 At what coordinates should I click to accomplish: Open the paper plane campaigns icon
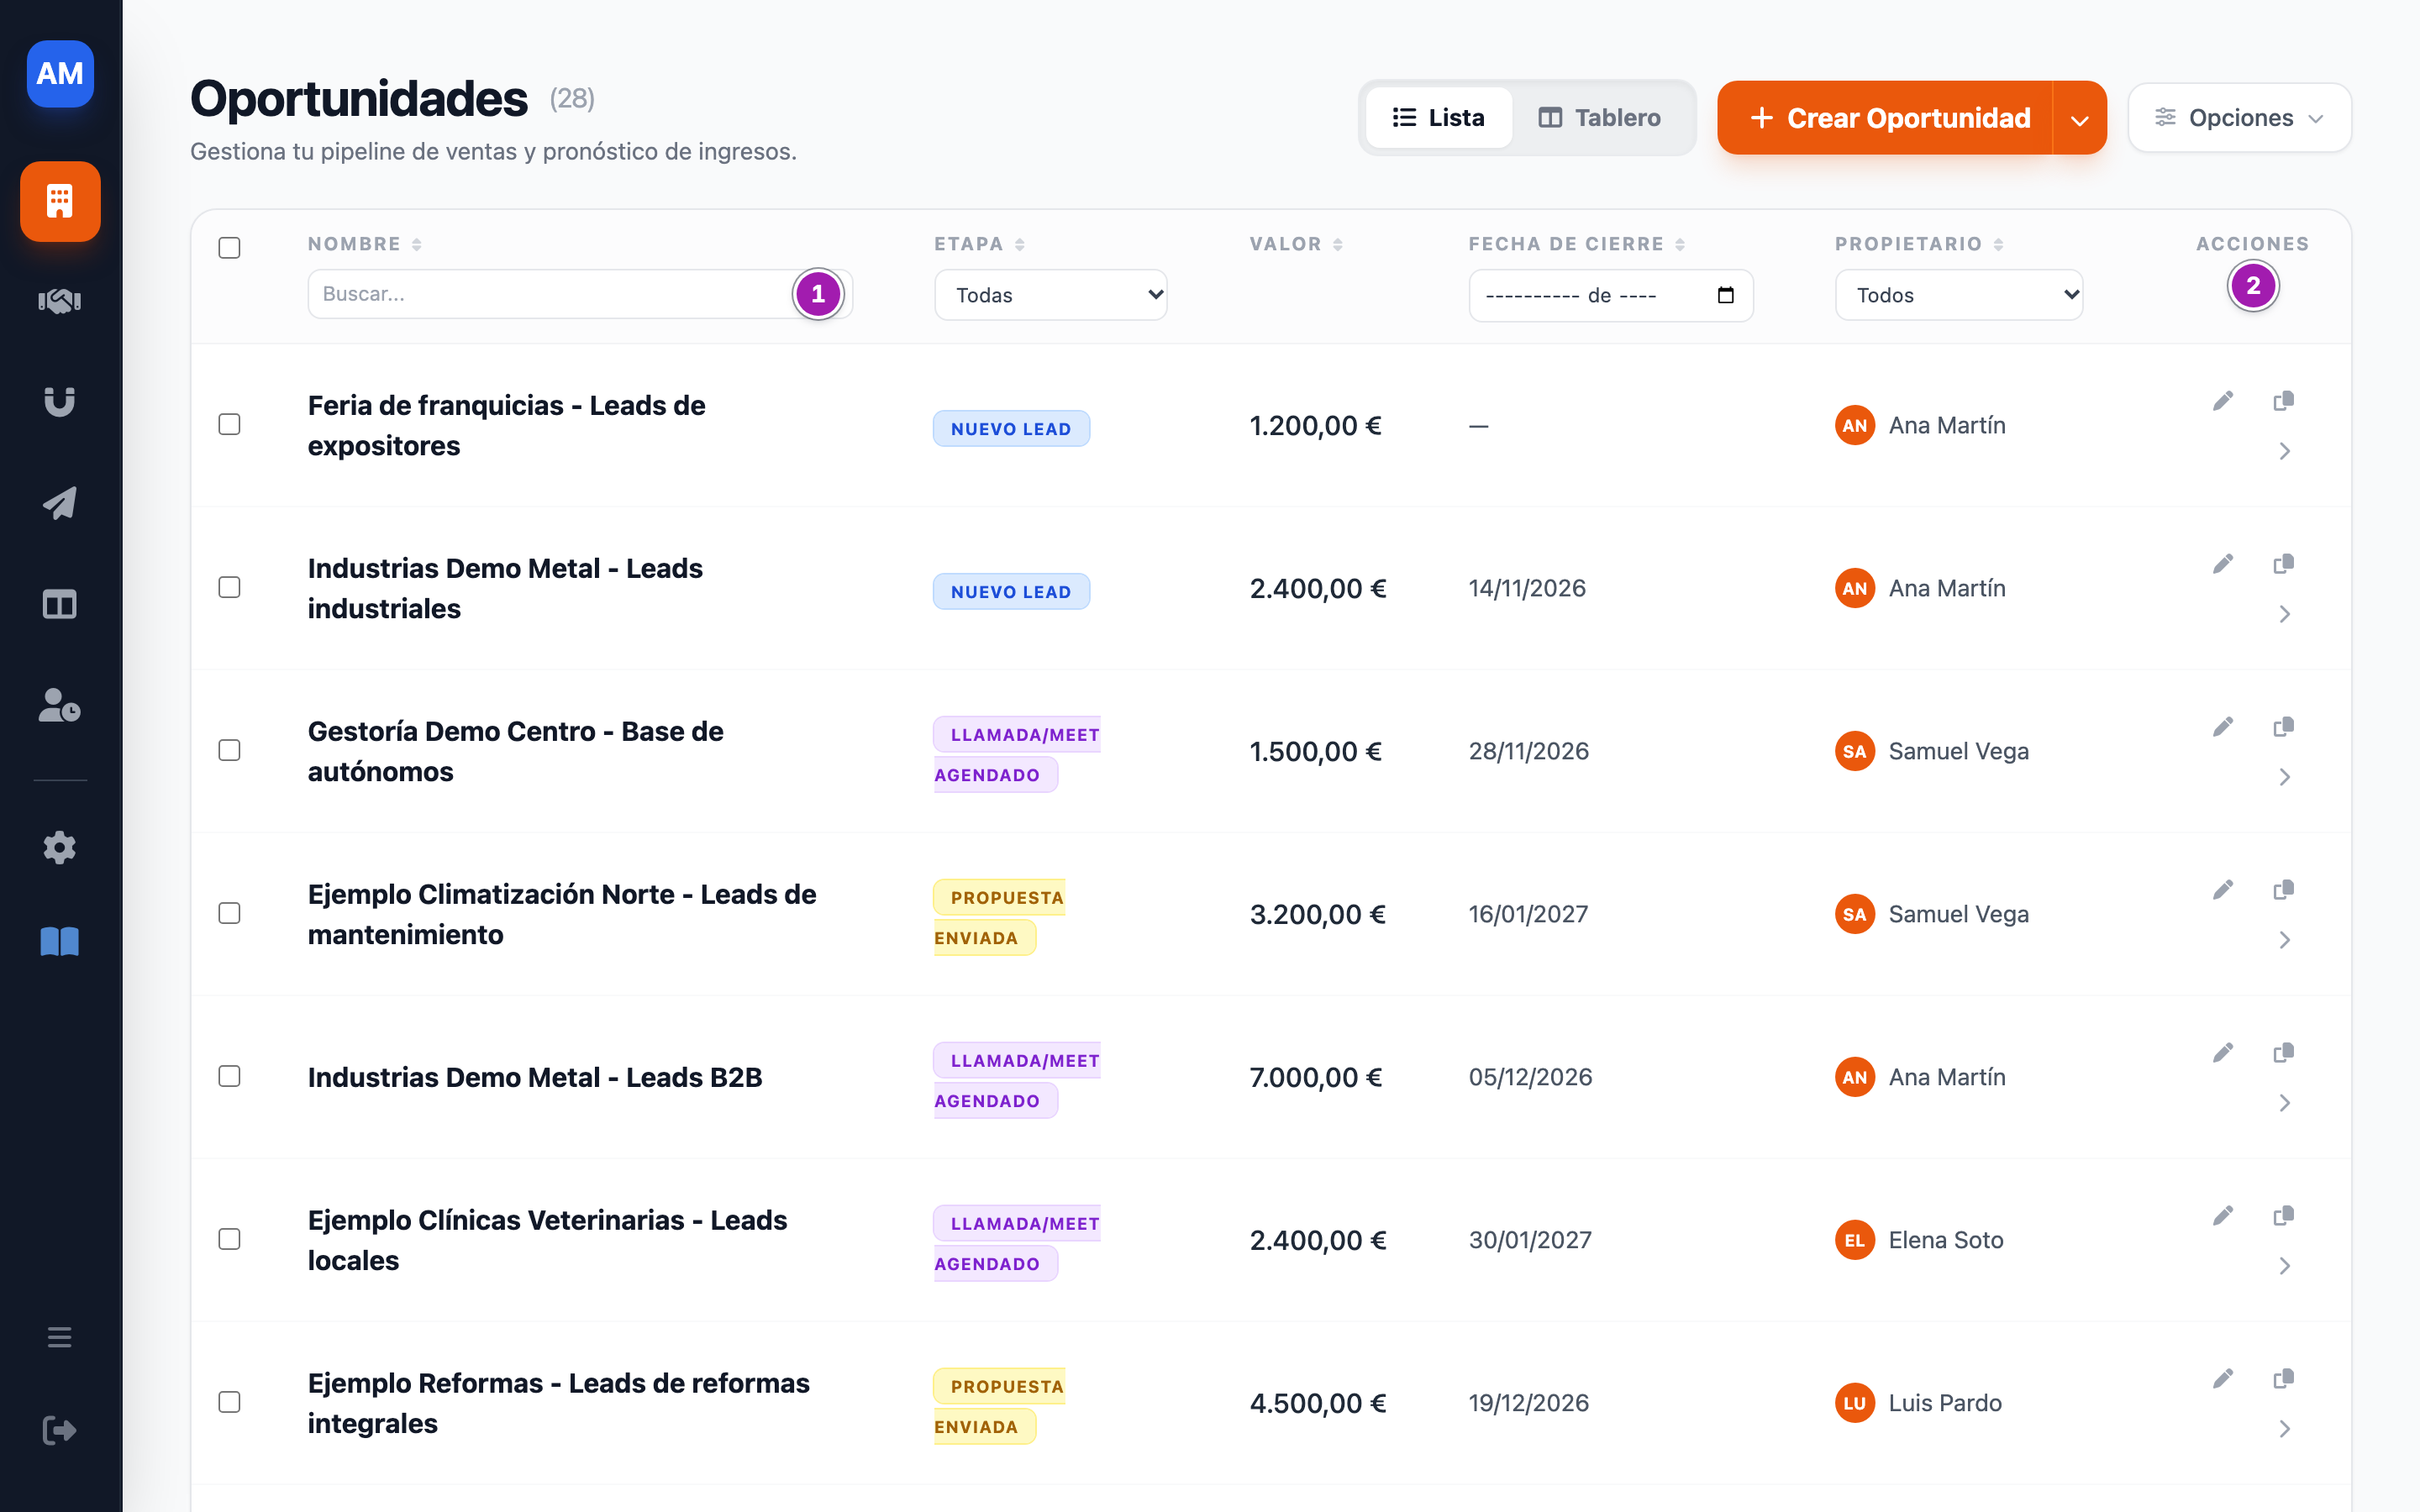60,503
